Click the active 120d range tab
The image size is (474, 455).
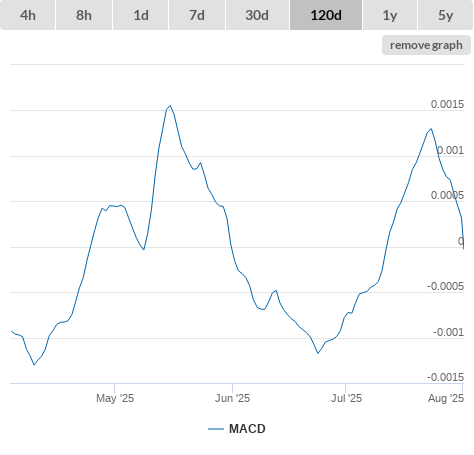(326, 15)
